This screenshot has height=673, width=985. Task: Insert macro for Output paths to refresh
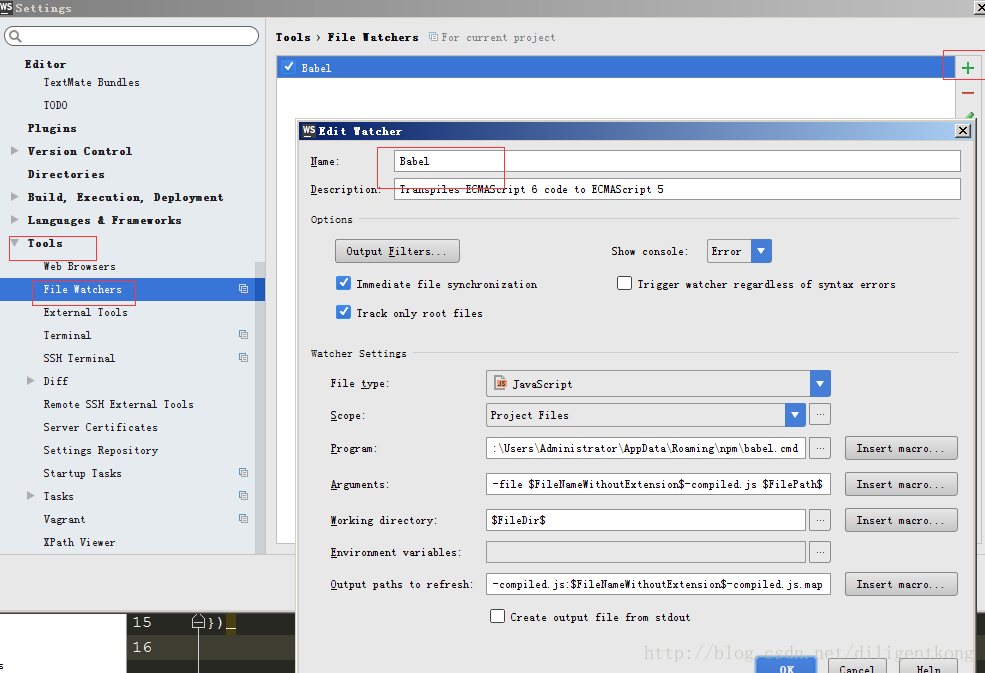(901, 584)
